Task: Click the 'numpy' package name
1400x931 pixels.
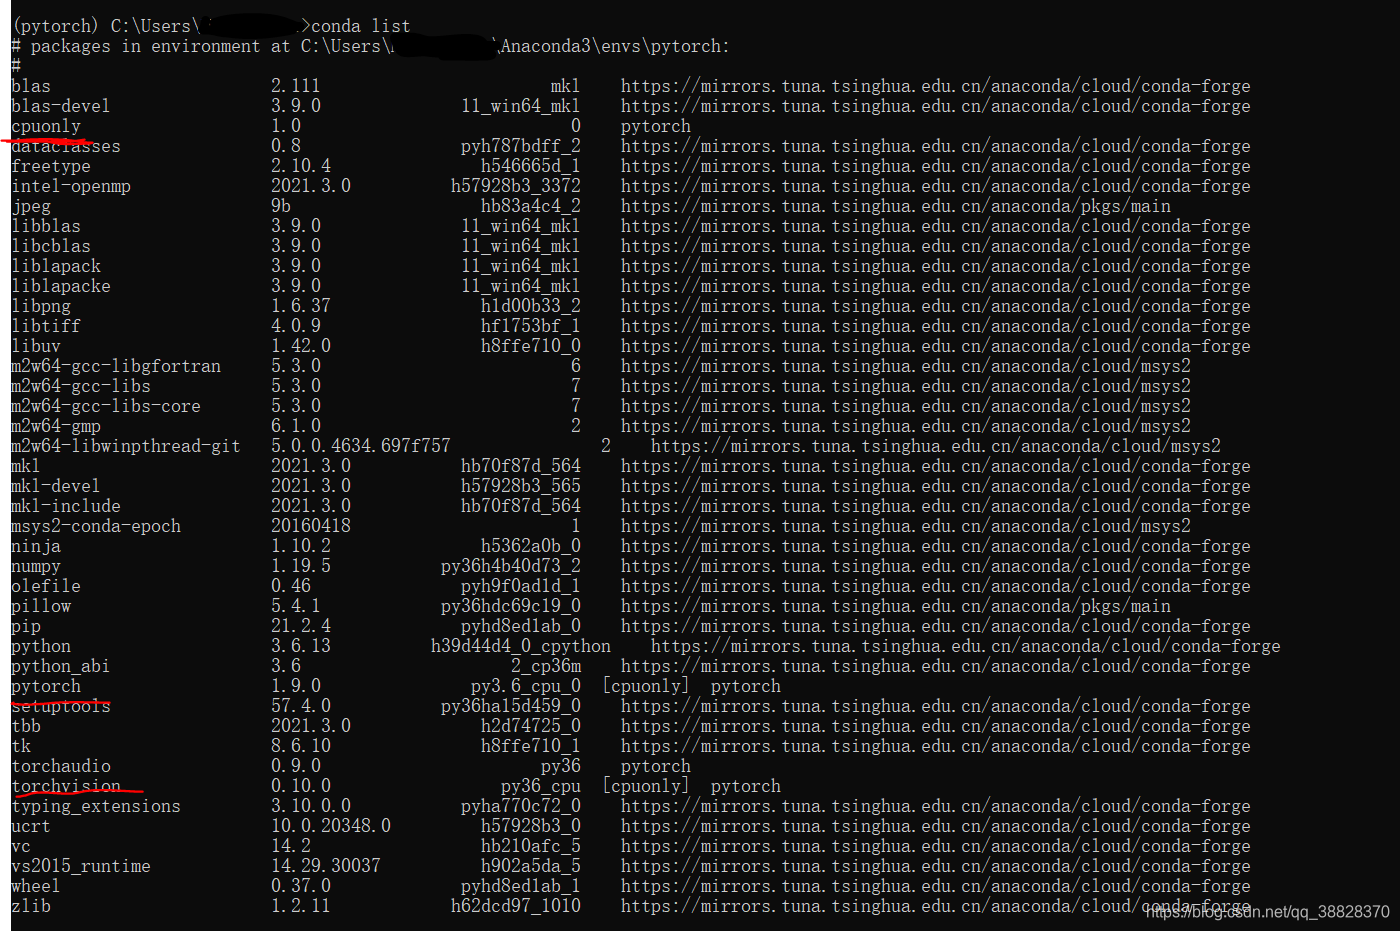Action: point(36,566)
